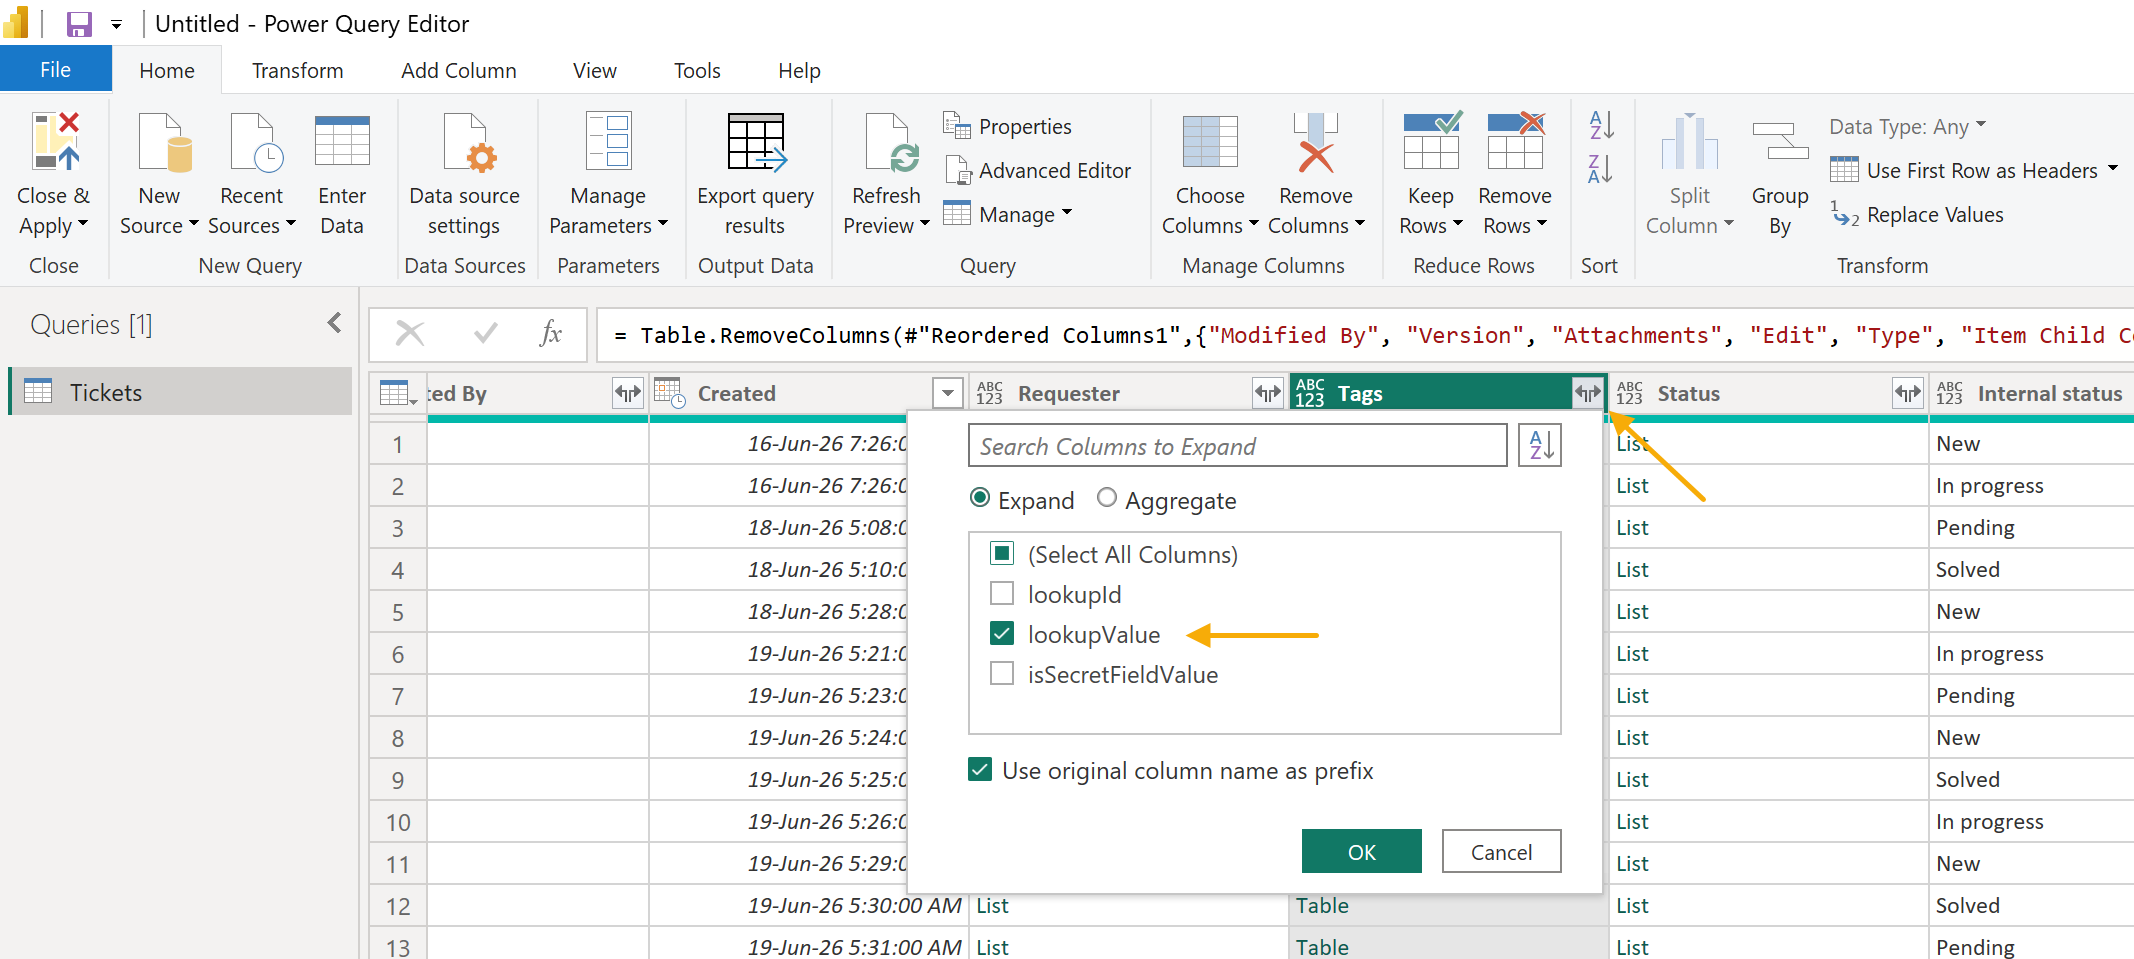Check the isSecretFieldValue checkbox
2134x959 pixels.
click(1002, 673)
